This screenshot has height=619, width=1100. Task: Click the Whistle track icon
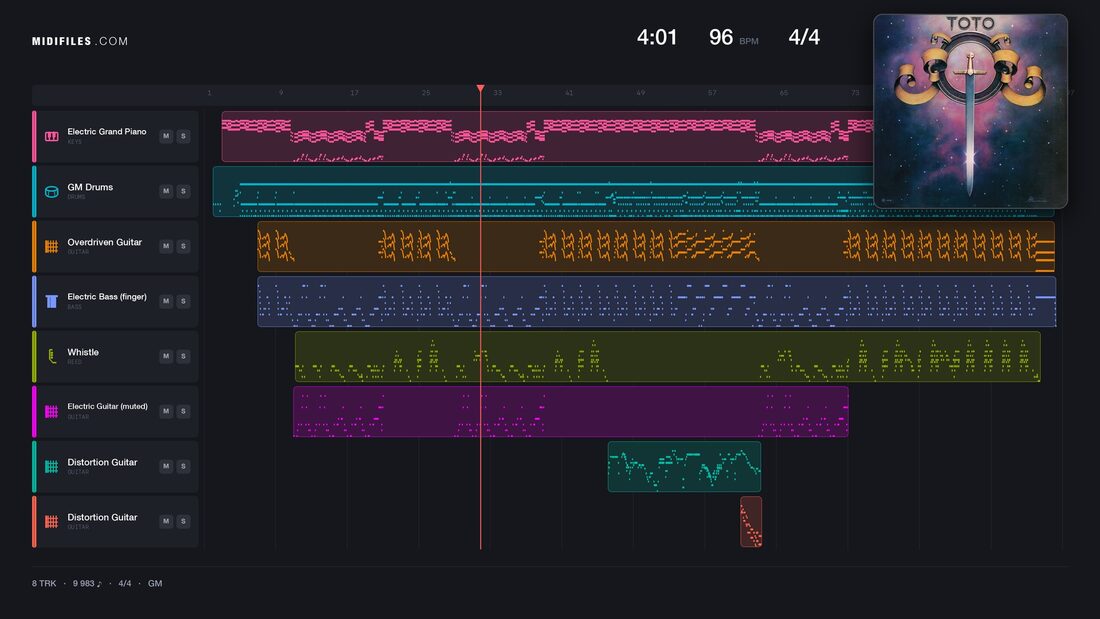coord(52,357)
